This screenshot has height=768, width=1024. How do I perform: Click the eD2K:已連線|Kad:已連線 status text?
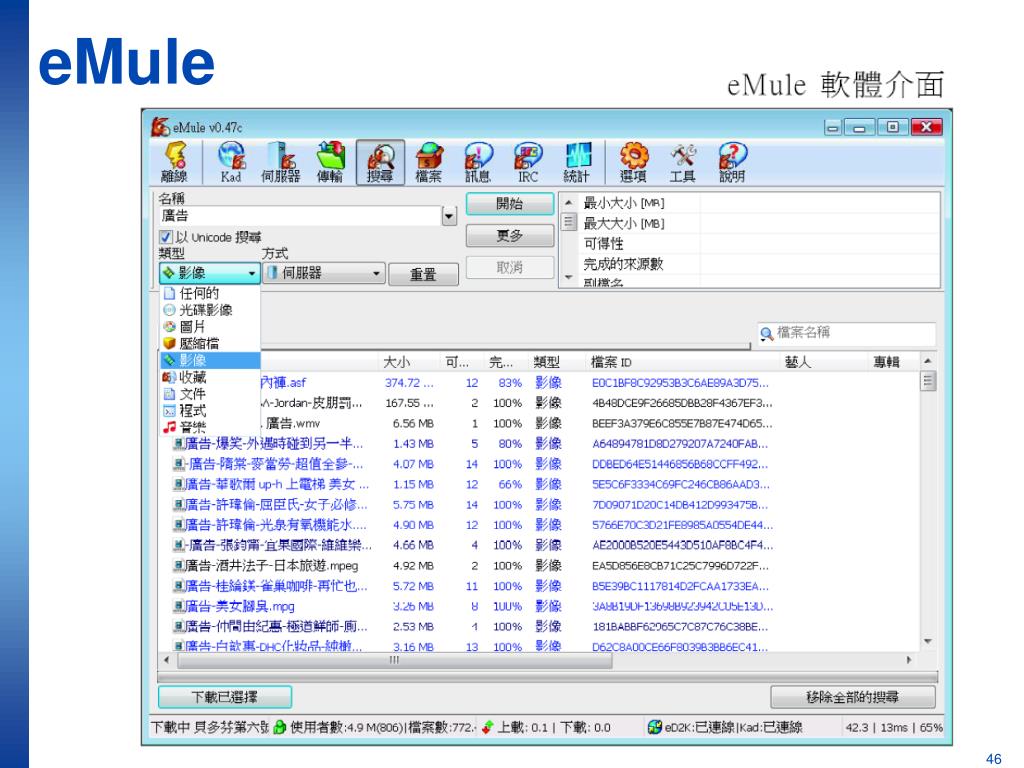(733, 727)
